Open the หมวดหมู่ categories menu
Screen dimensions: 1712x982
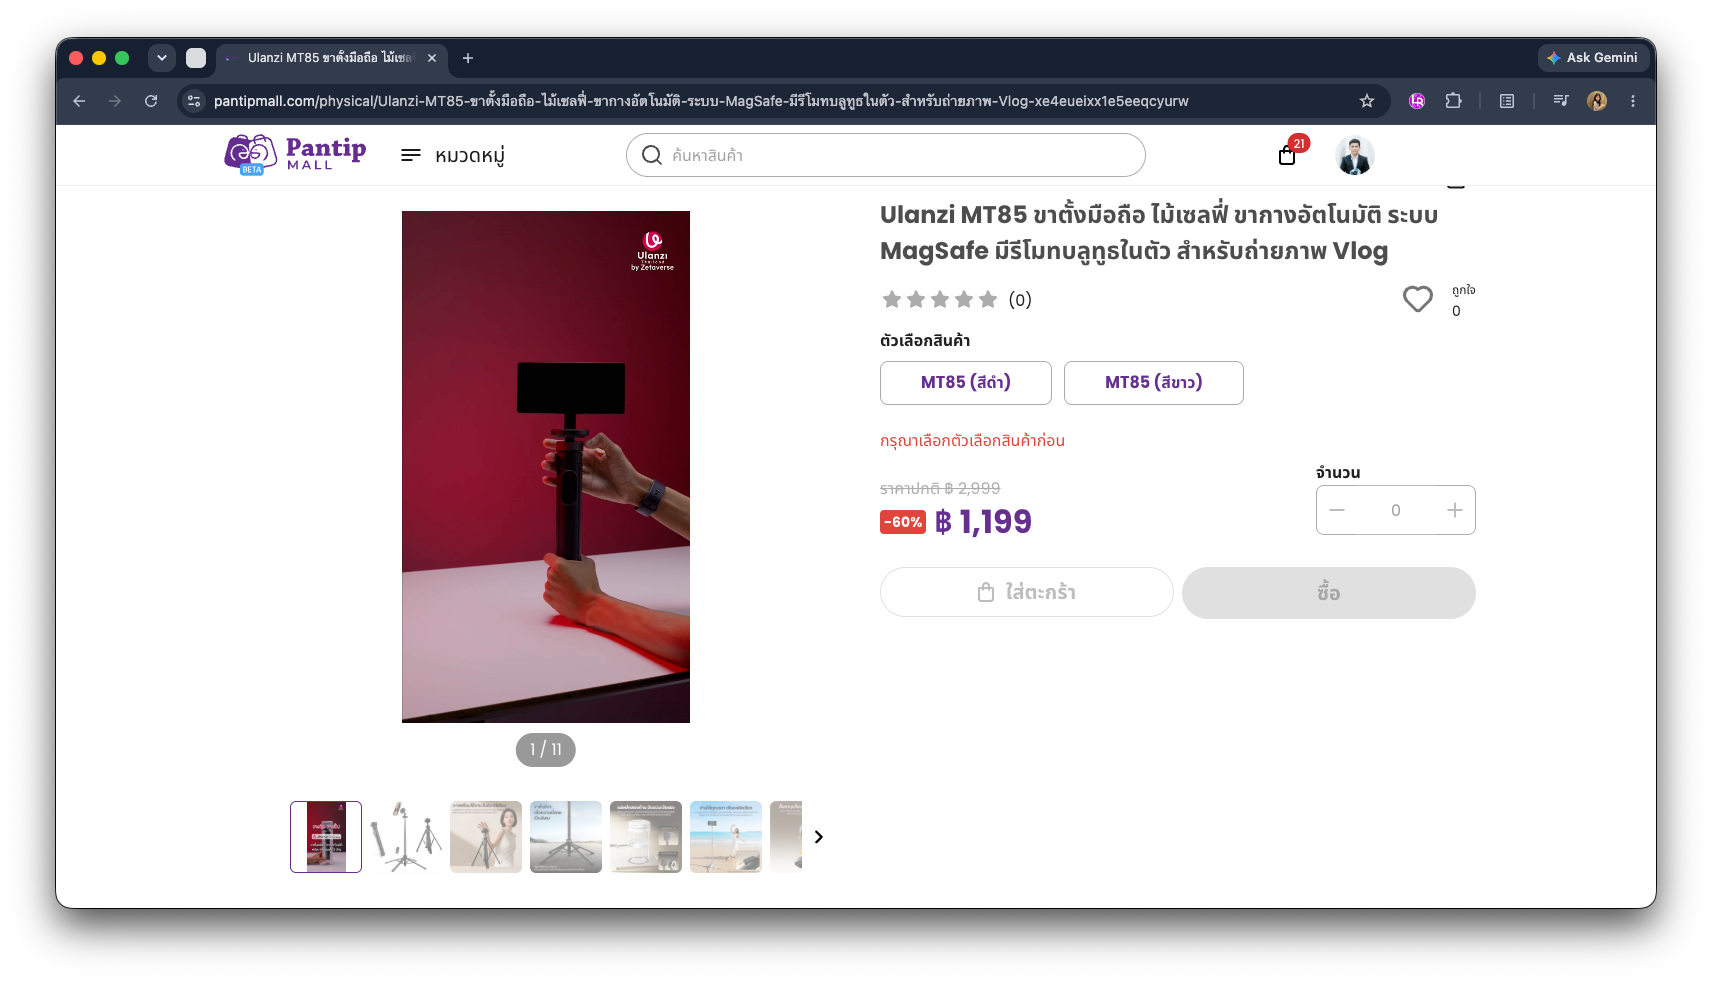pyautogui.click(x=453, y=155)
